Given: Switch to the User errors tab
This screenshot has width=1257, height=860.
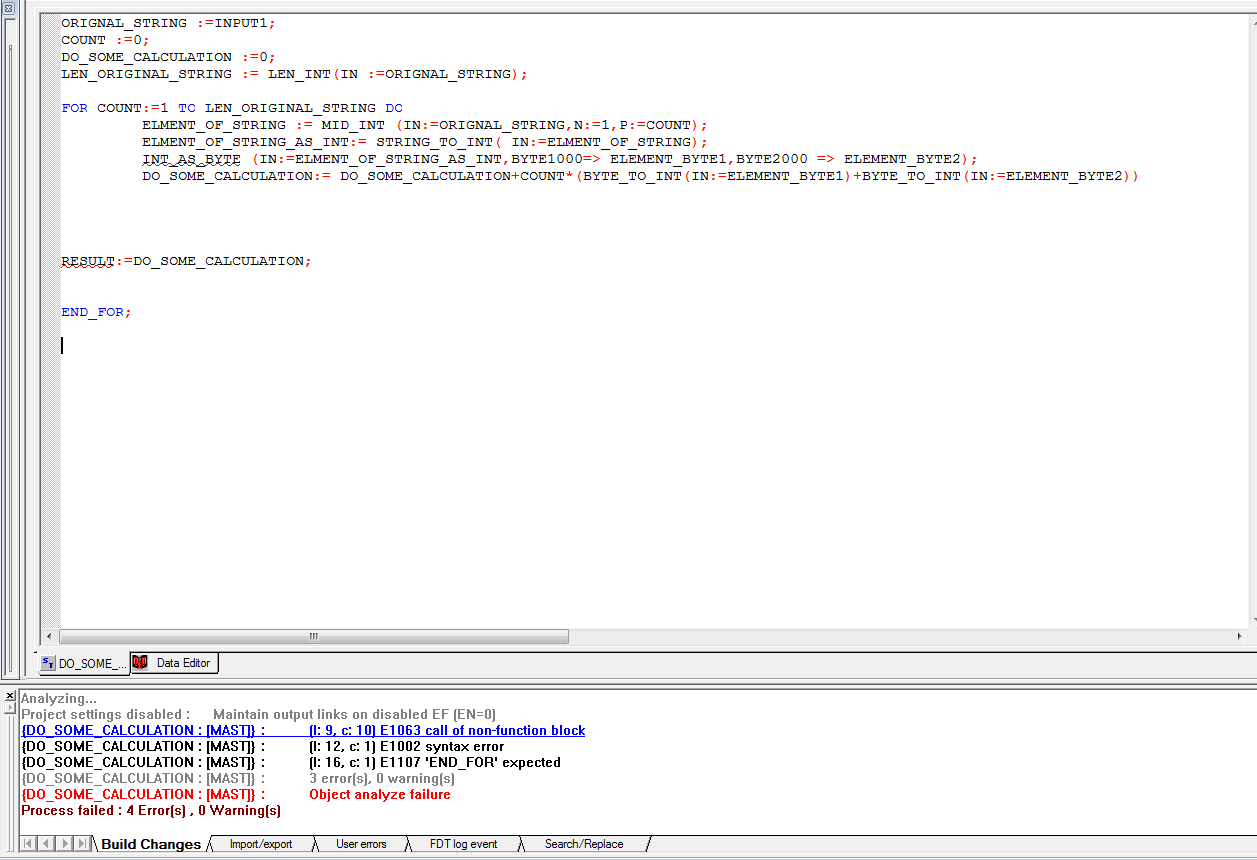Looking at the screenshot, I should pos(361,844).
